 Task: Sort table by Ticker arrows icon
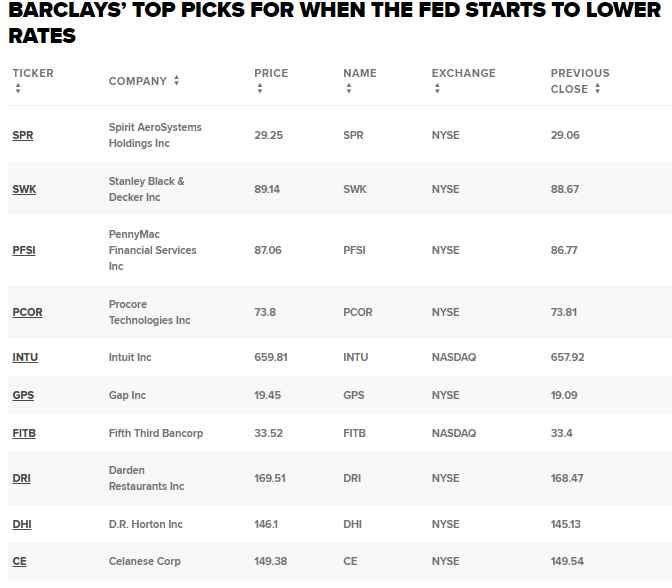click(x=18, y=88)
